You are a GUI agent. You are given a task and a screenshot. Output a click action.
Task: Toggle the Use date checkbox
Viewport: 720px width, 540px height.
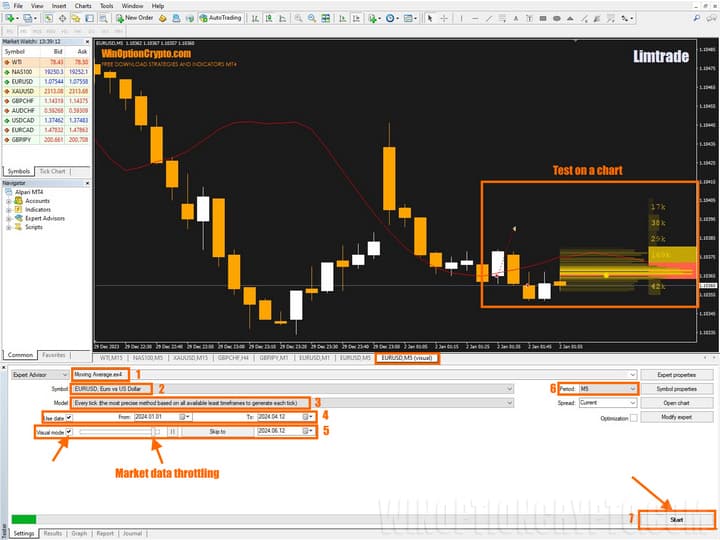69,417
